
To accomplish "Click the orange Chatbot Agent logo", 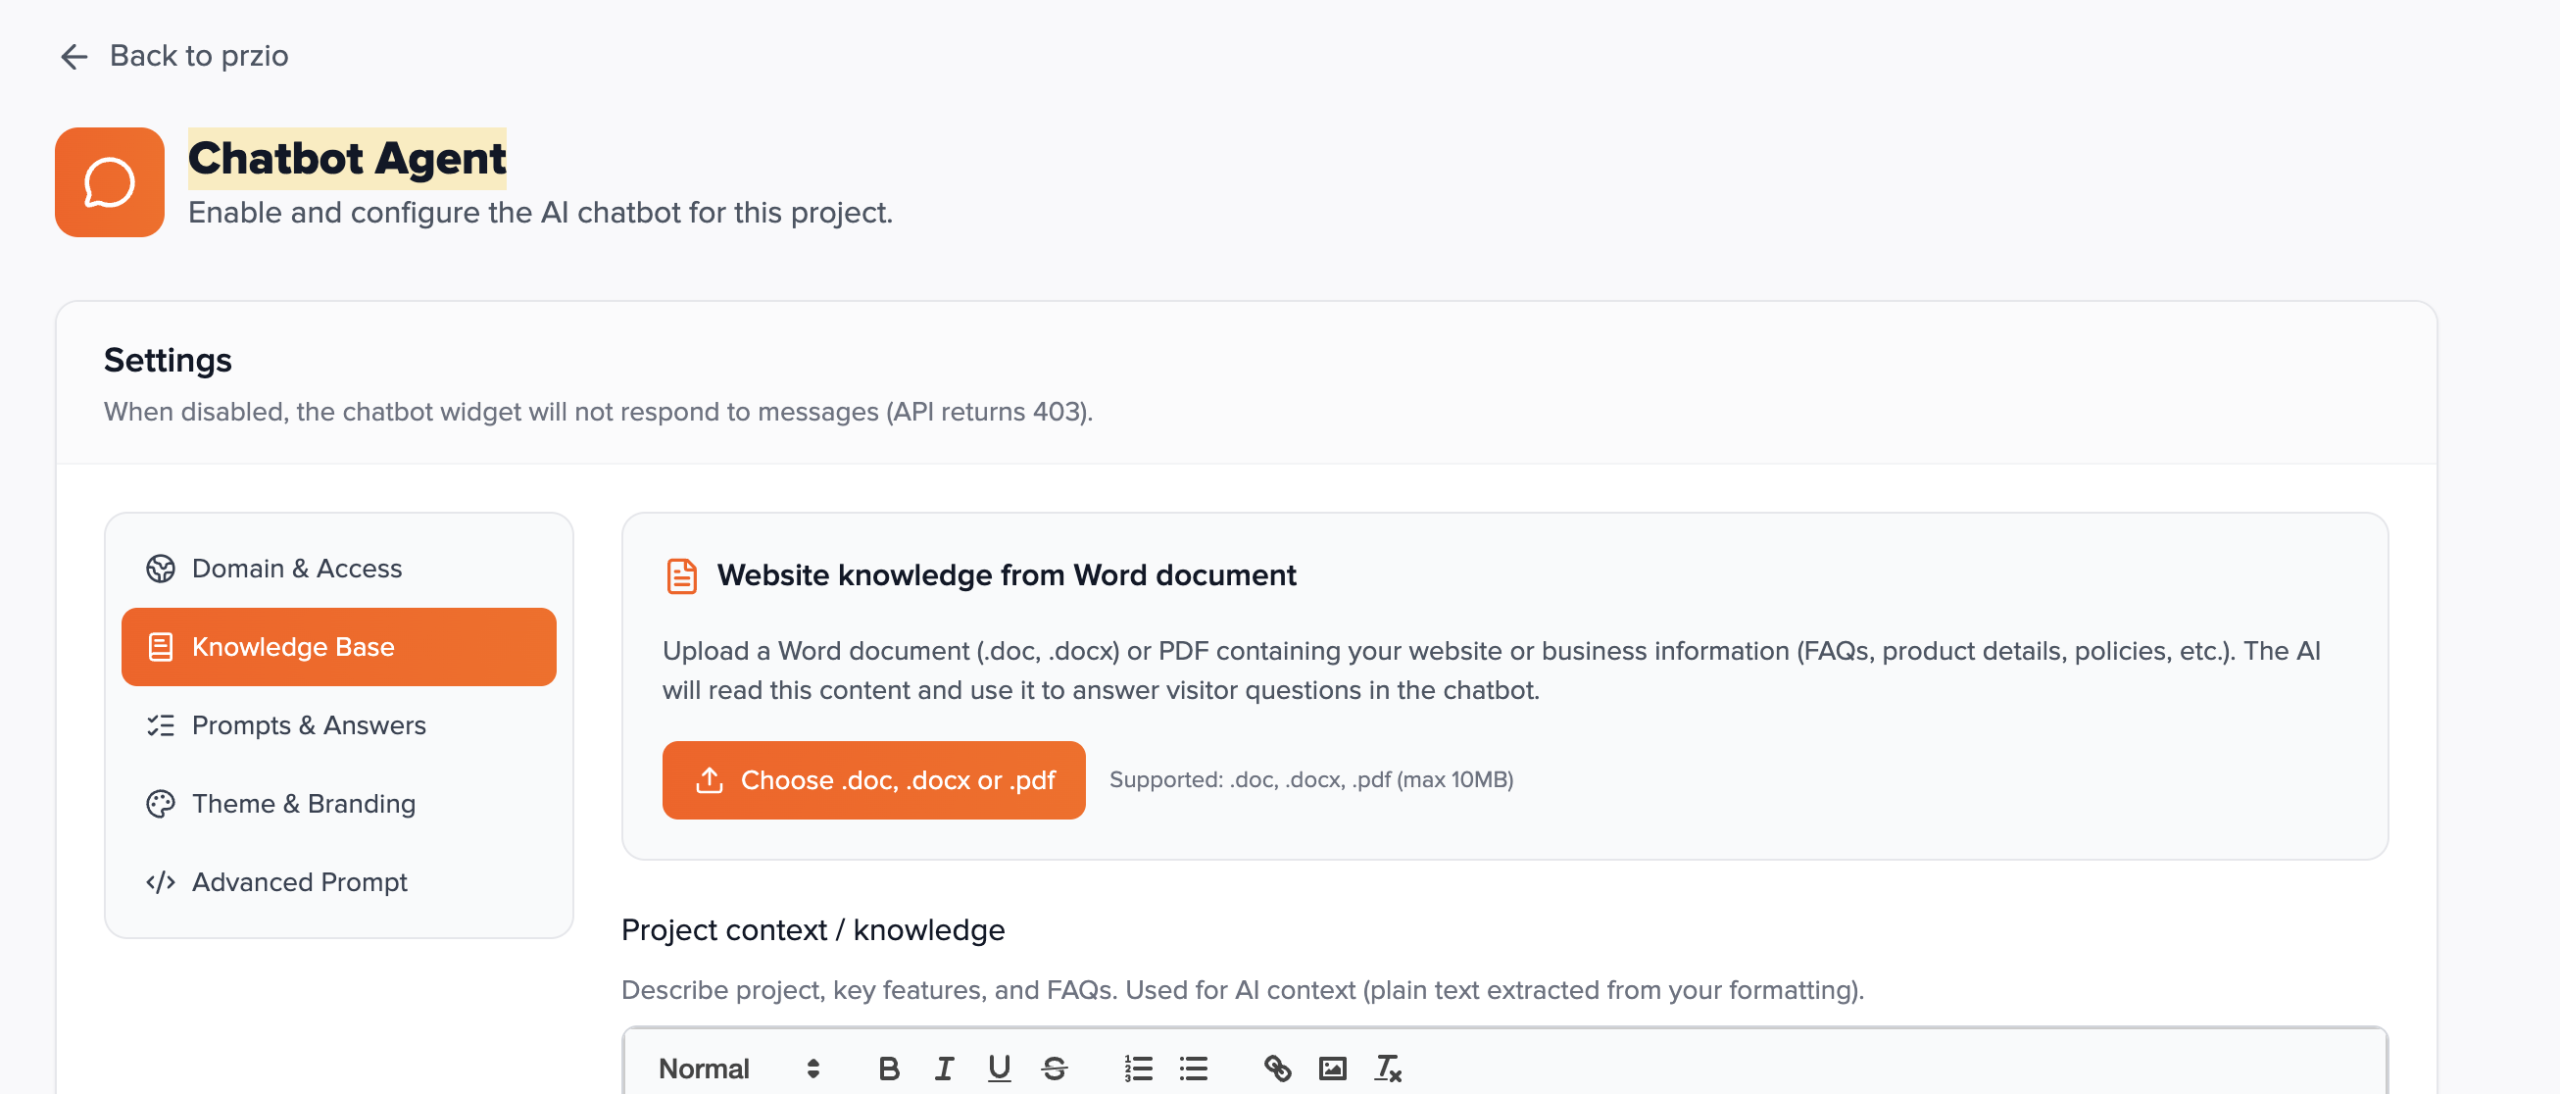I will (109, 182).
